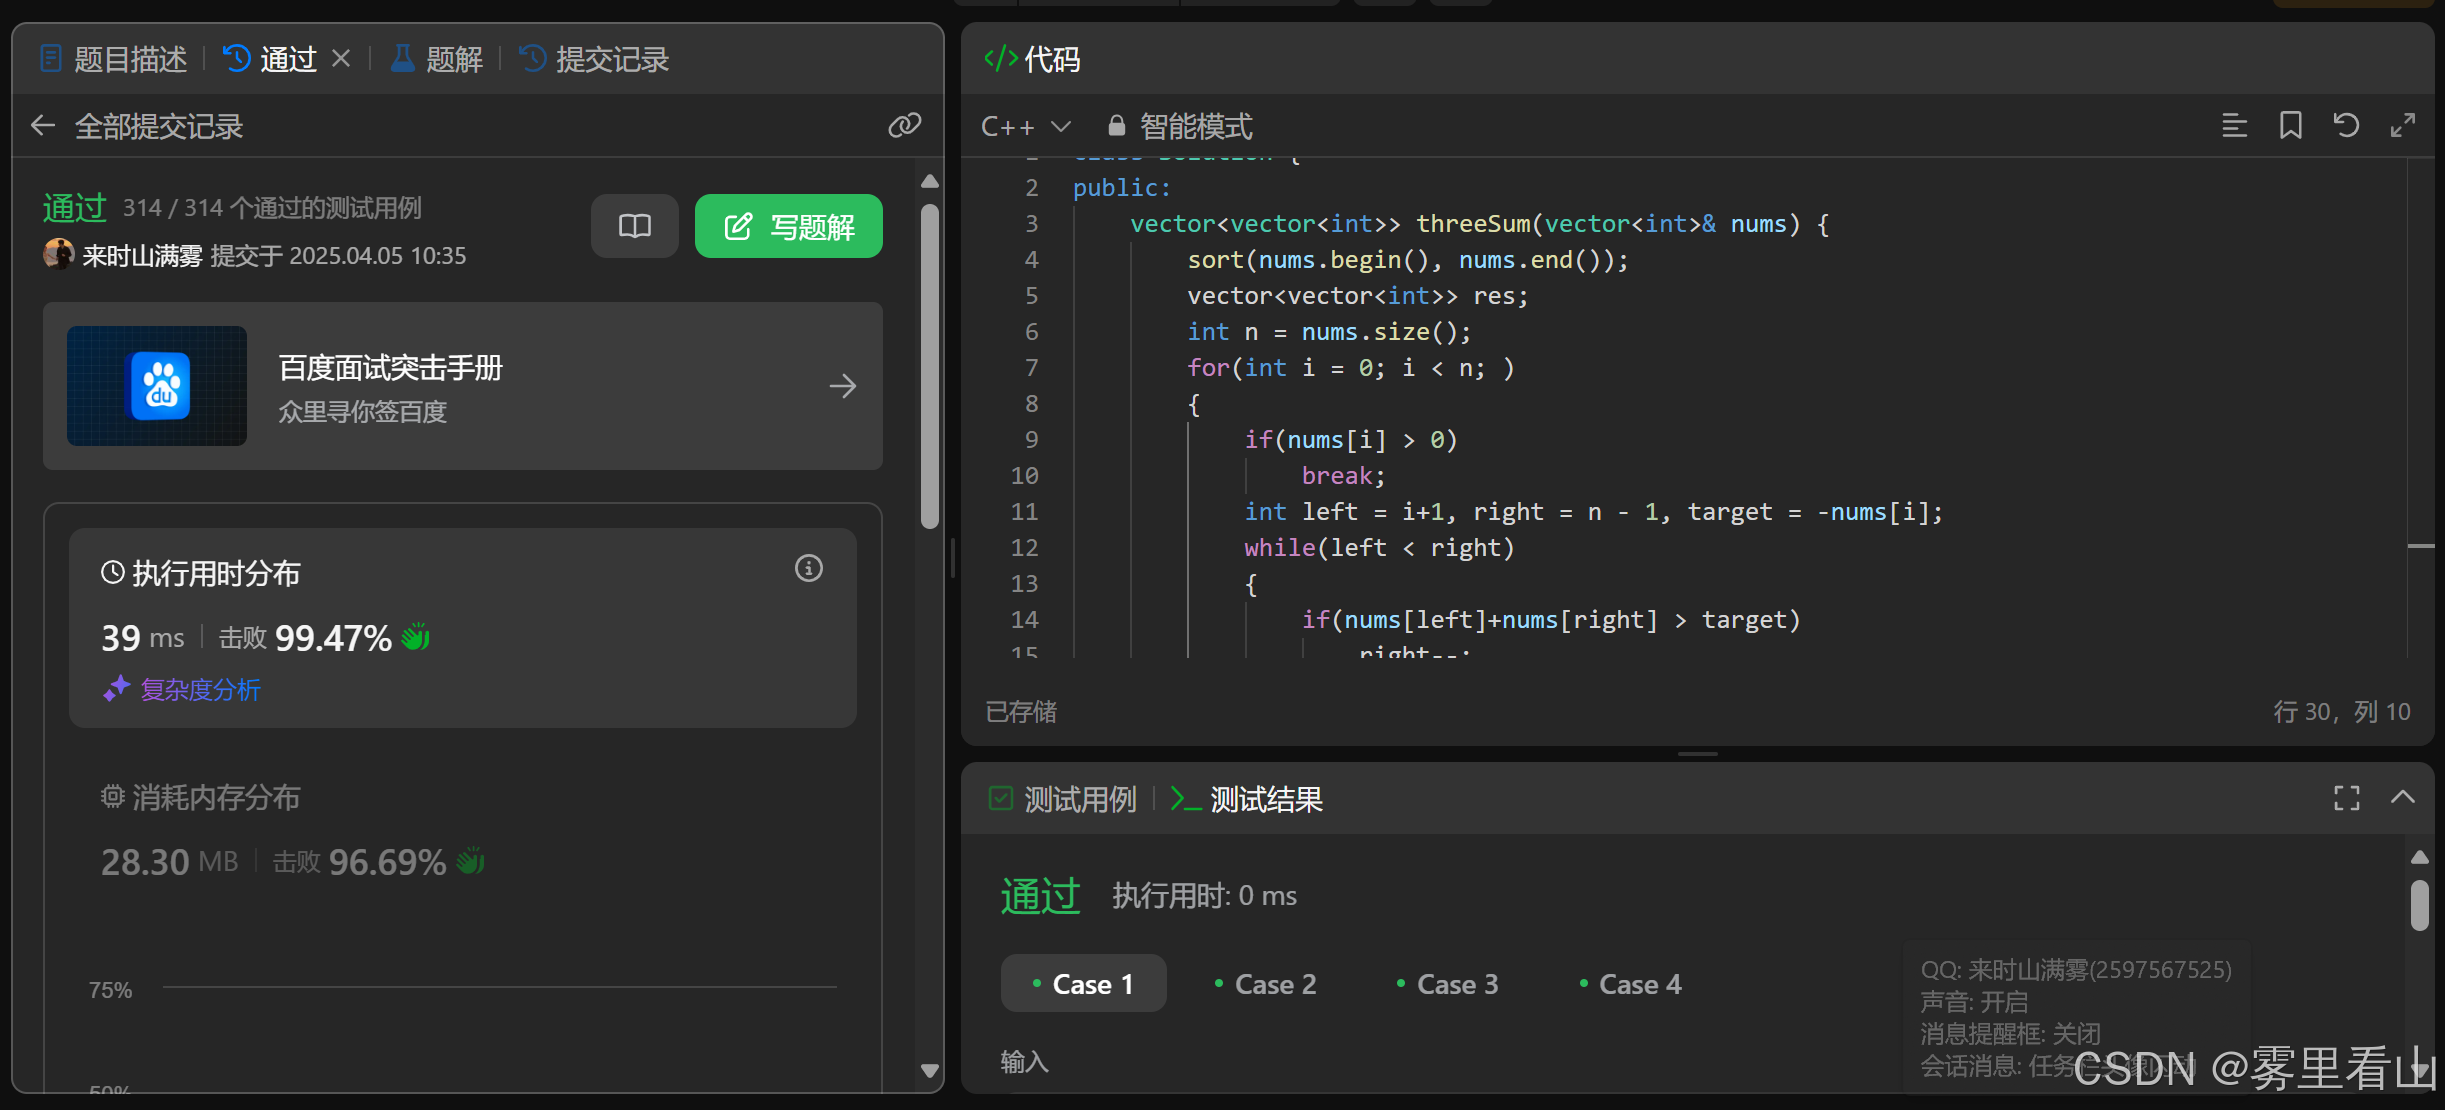The height and width of the screenshot is (1110, 2445).
Task: Copy submission link via chain icon
Action: (x=904, y=126)
